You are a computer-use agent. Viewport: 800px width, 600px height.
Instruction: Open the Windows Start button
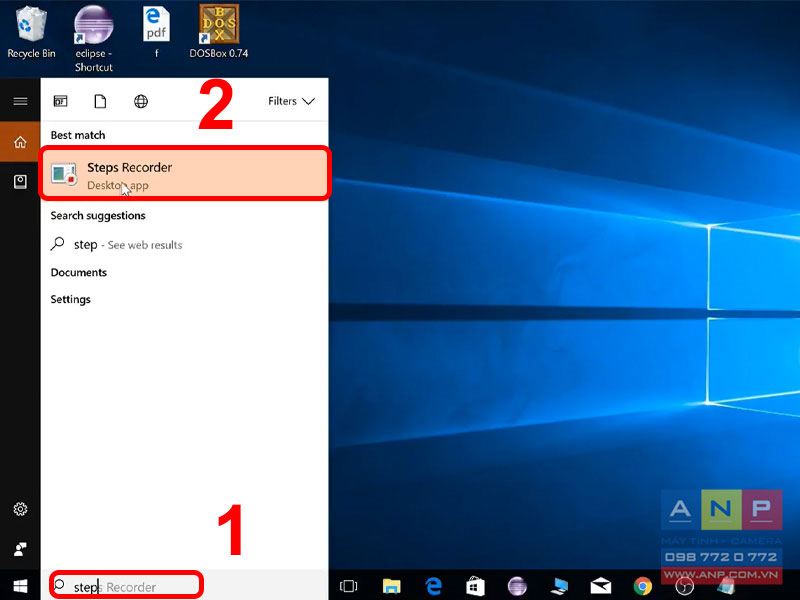(x=20, y=586)
